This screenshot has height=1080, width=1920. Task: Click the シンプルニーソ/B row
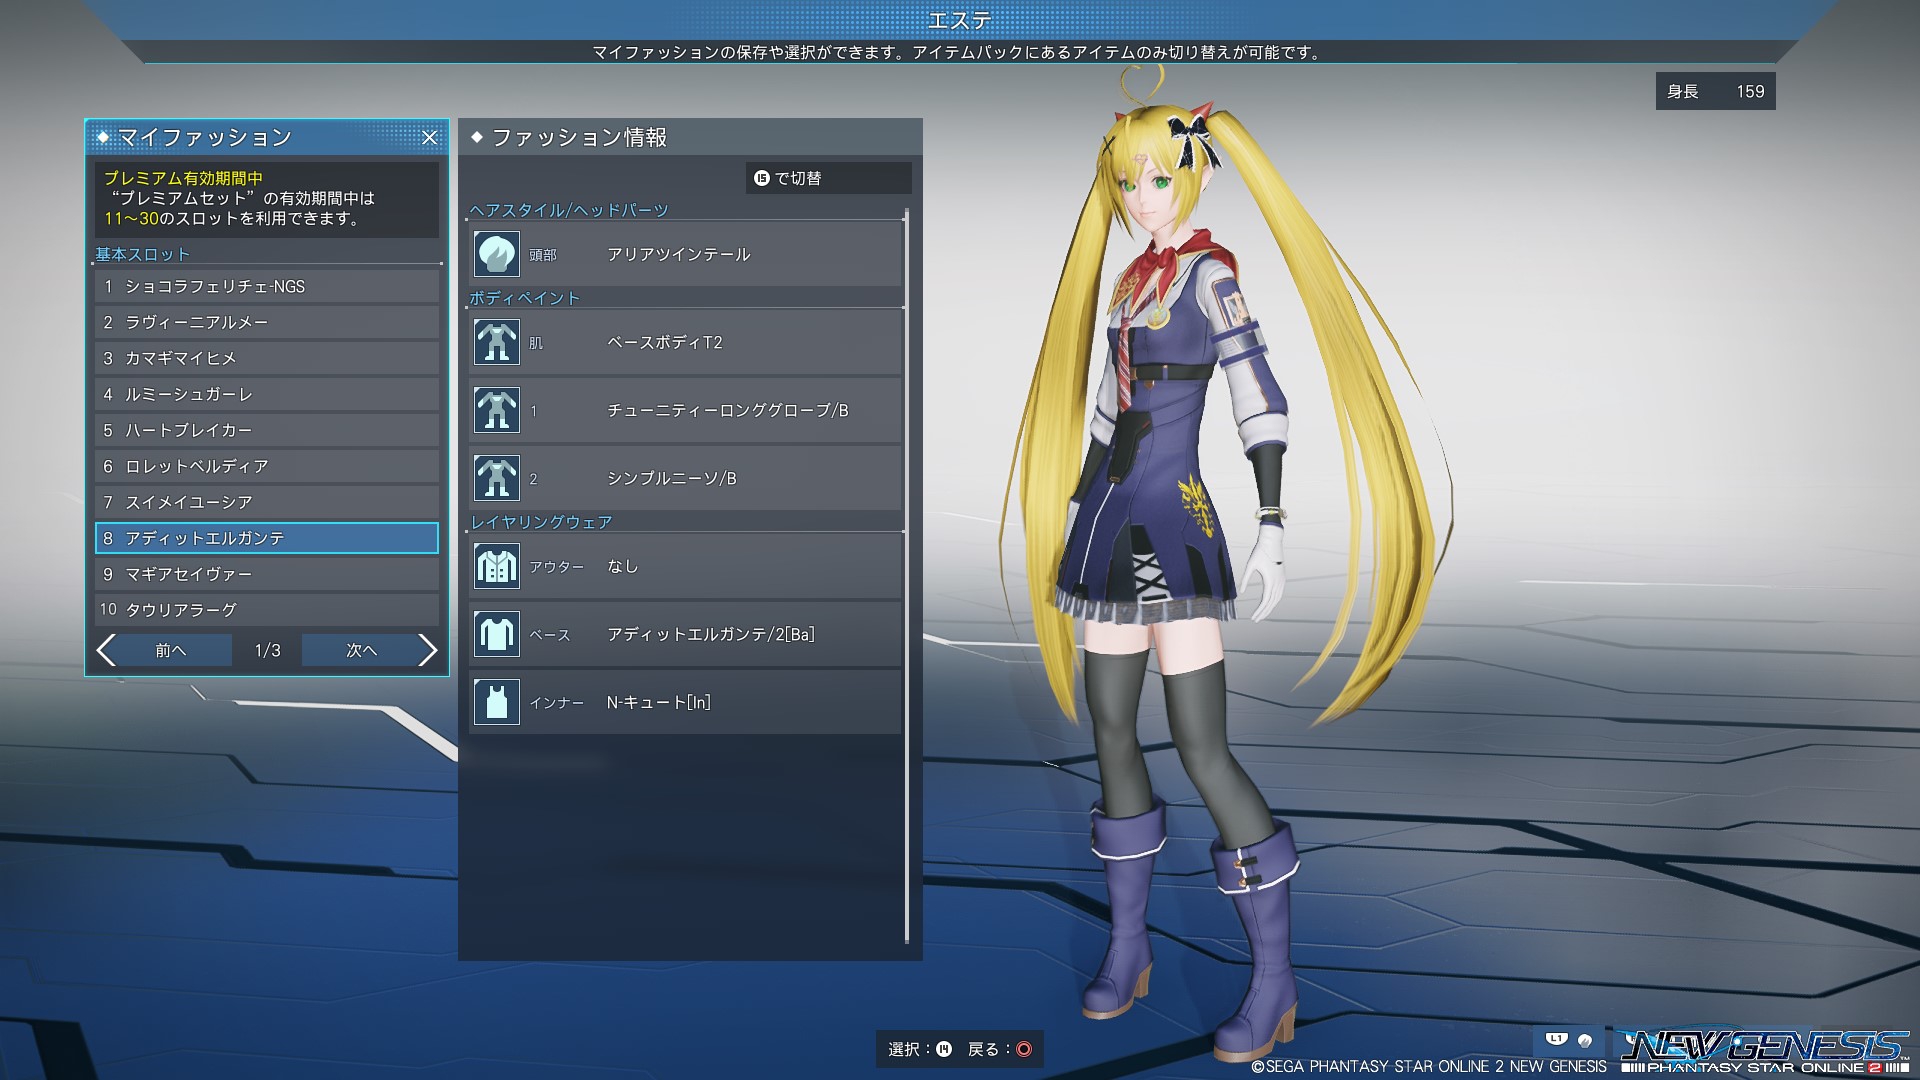click(x=685, y=478)
